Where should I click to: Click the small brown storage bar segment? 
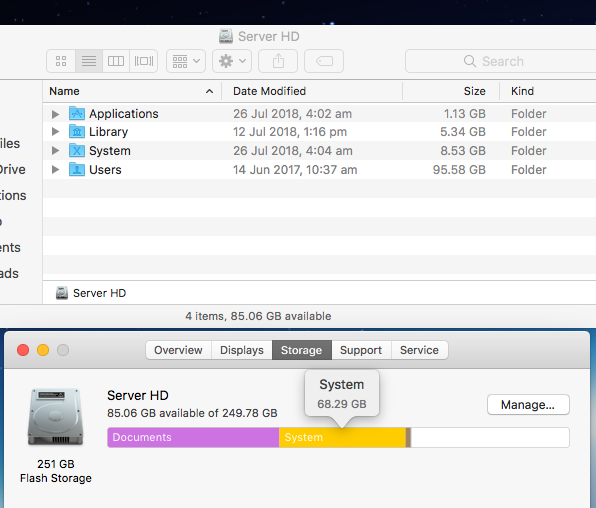(408, 437)
